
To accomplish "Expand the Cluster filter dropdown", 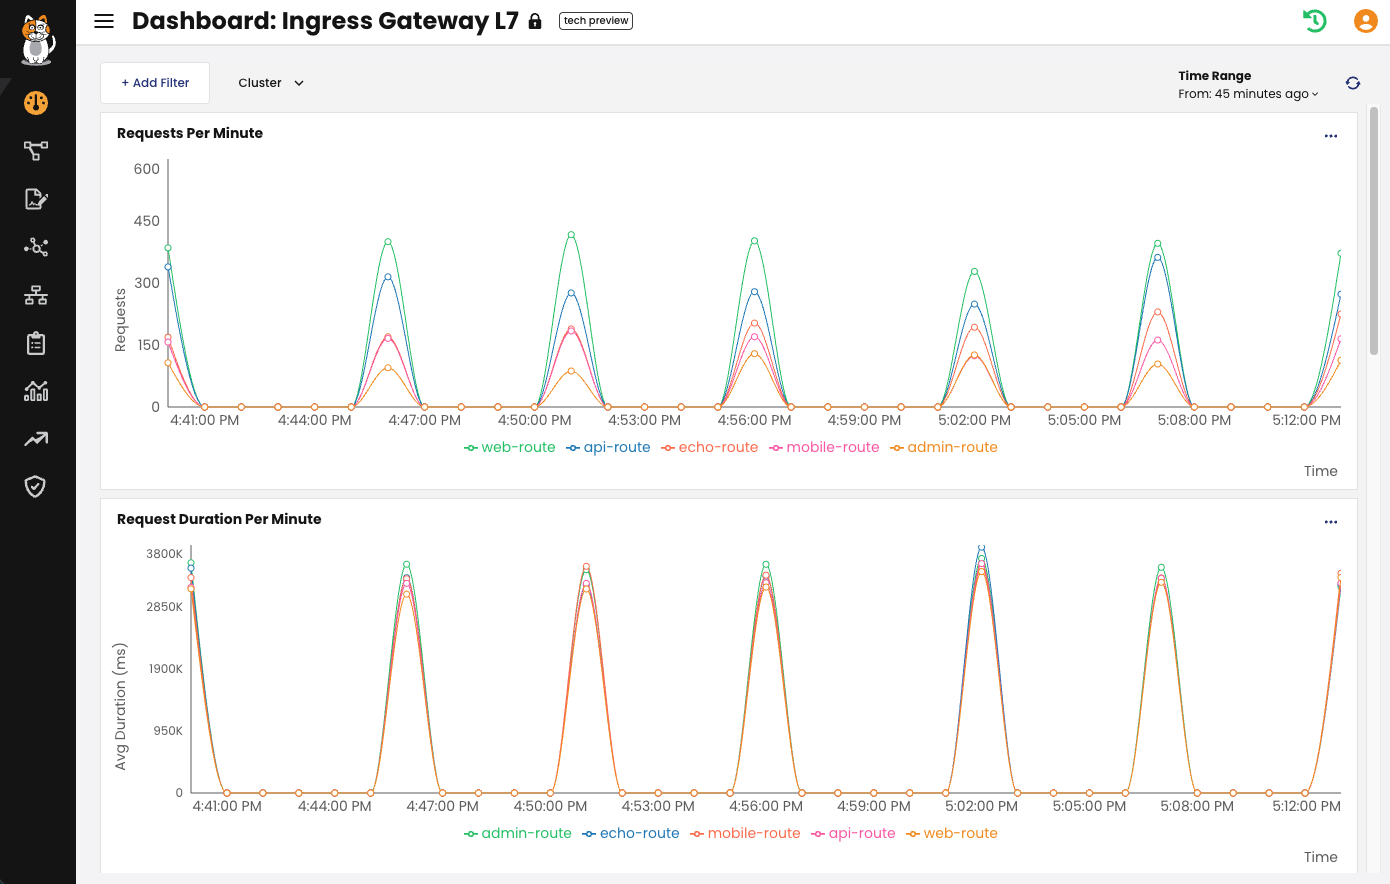I will 270,83.
